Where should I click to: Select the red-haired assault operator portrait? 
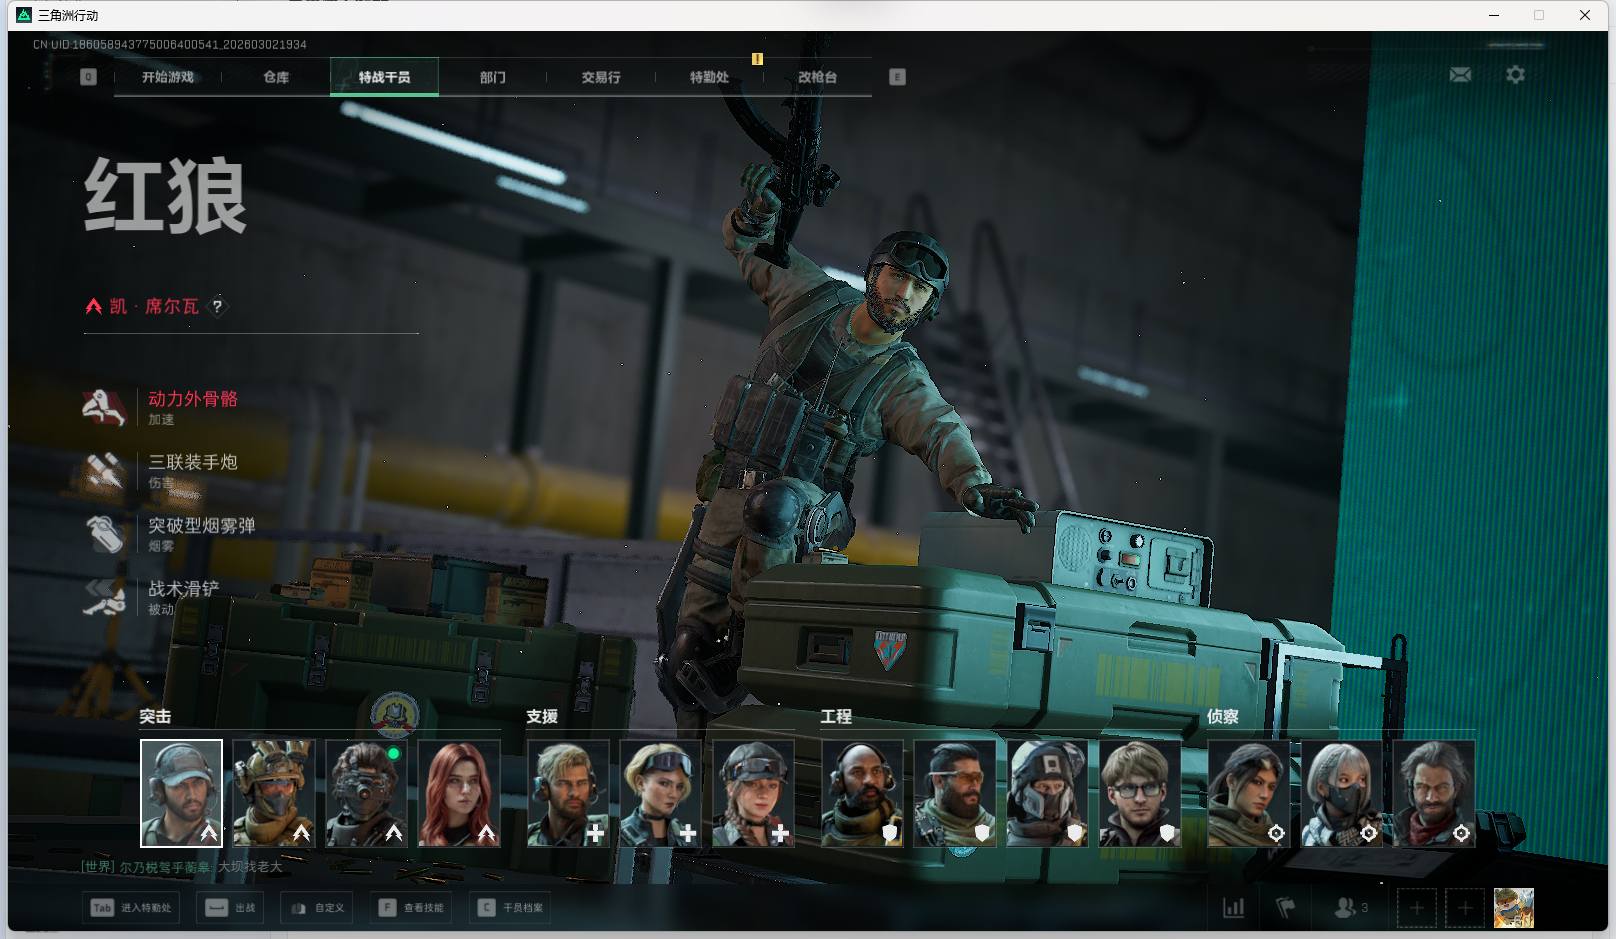[x=459, y=793]
